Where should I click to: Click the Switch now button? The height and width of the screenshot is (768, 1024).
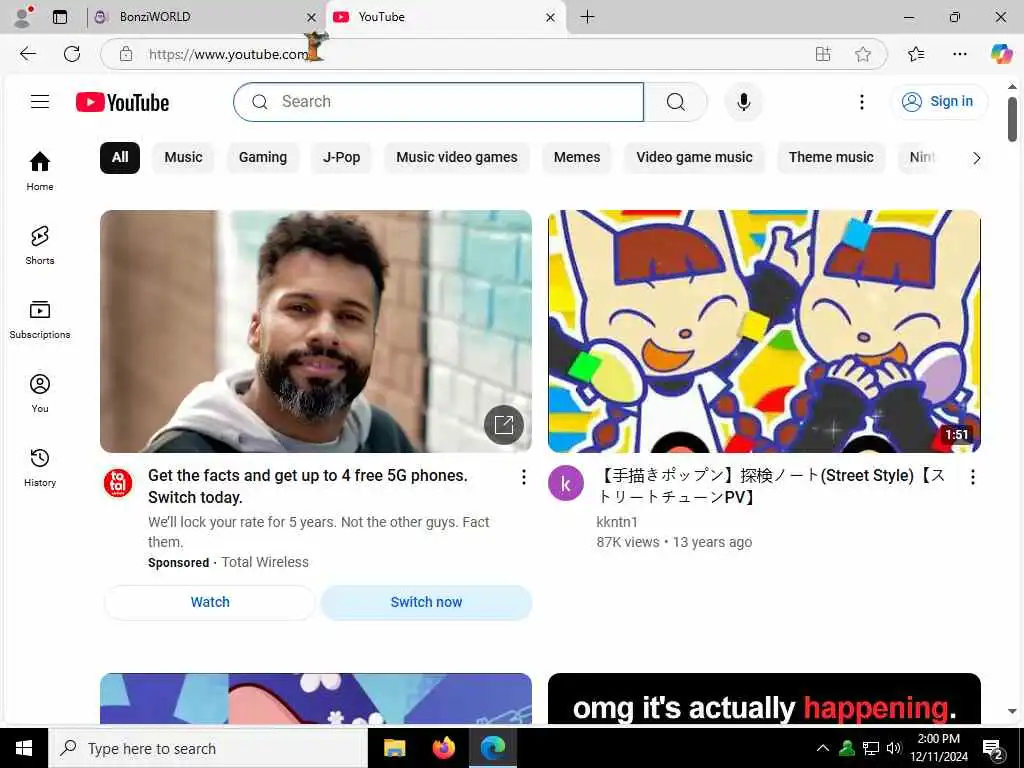pyautogui.click(x=426, y=602)
